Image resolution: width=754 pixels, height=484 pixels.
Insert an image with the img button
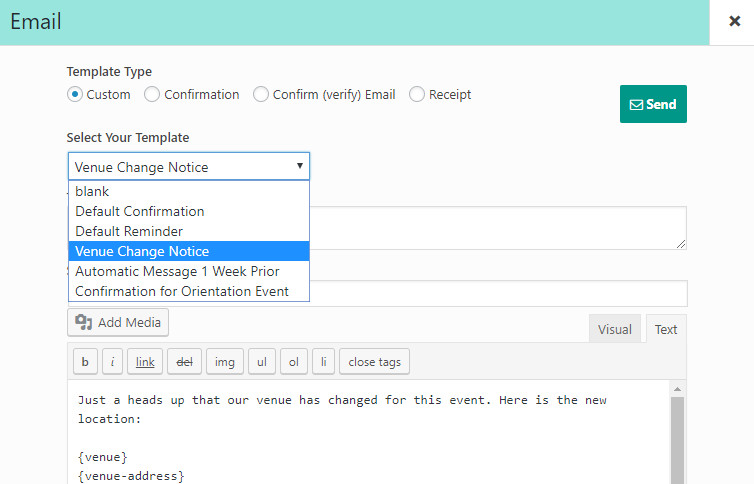click(x=225, y=361)
